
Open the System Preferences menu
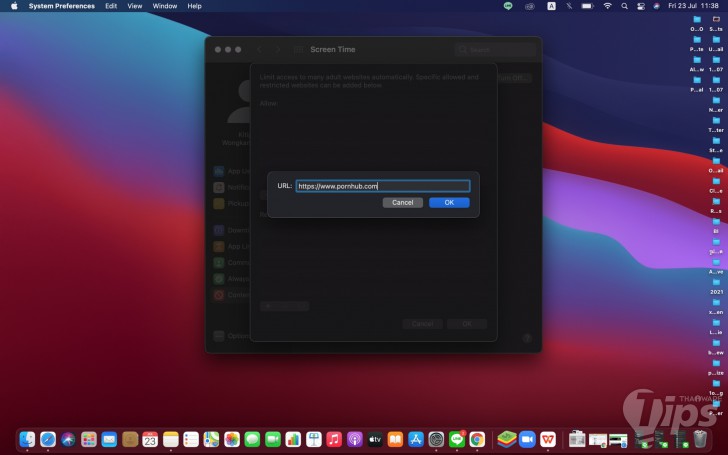pyautogui.click(x=62, y=6)
